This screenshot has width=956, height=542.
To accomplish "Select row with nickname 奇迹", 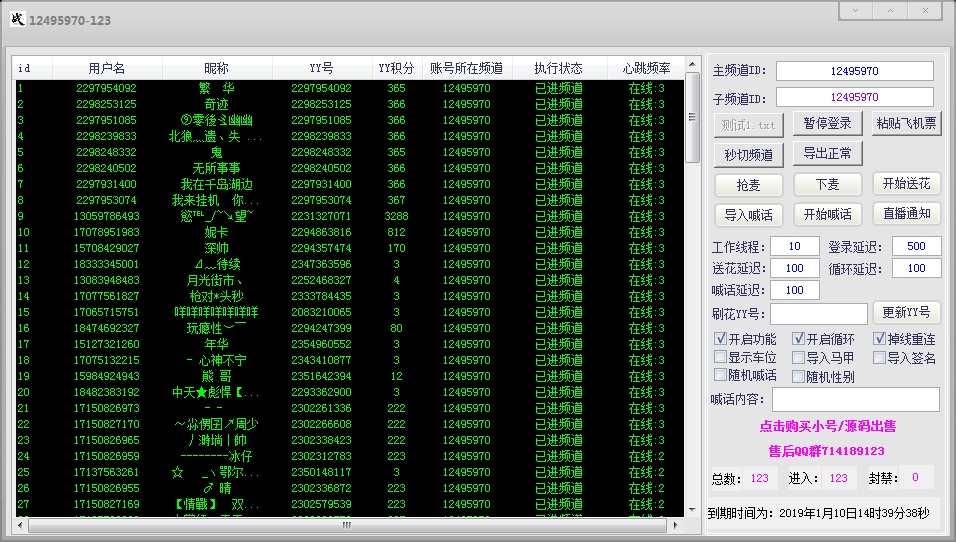I will point(349,104).
